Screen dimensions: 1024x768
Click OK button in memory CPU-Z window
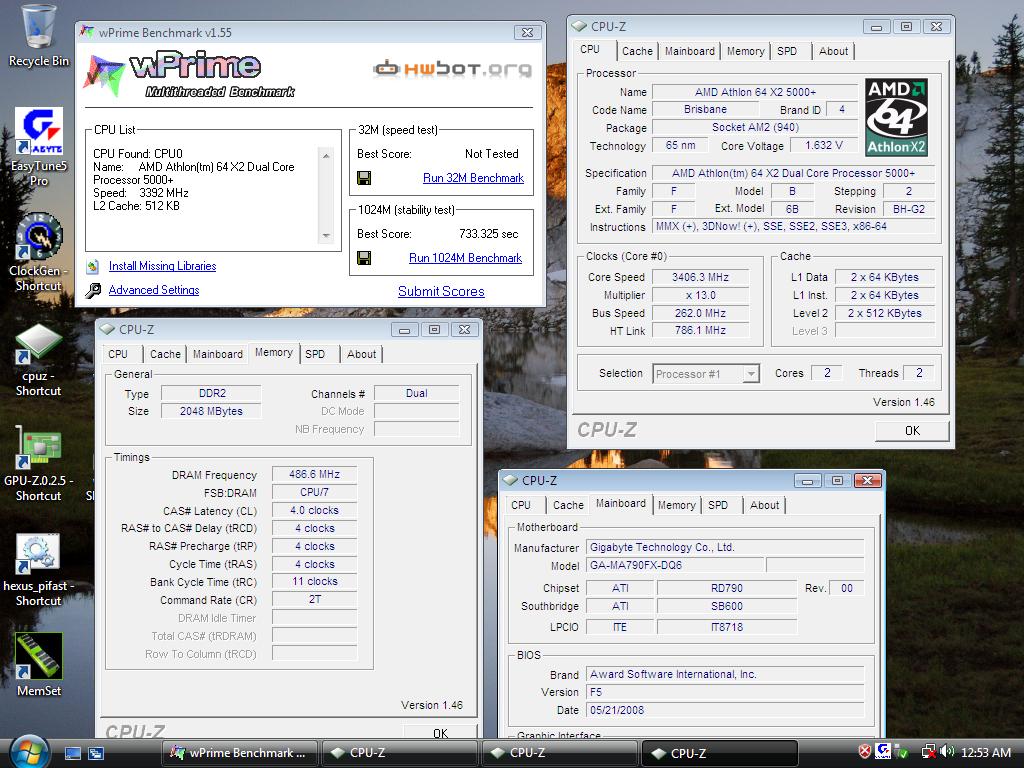441,733
